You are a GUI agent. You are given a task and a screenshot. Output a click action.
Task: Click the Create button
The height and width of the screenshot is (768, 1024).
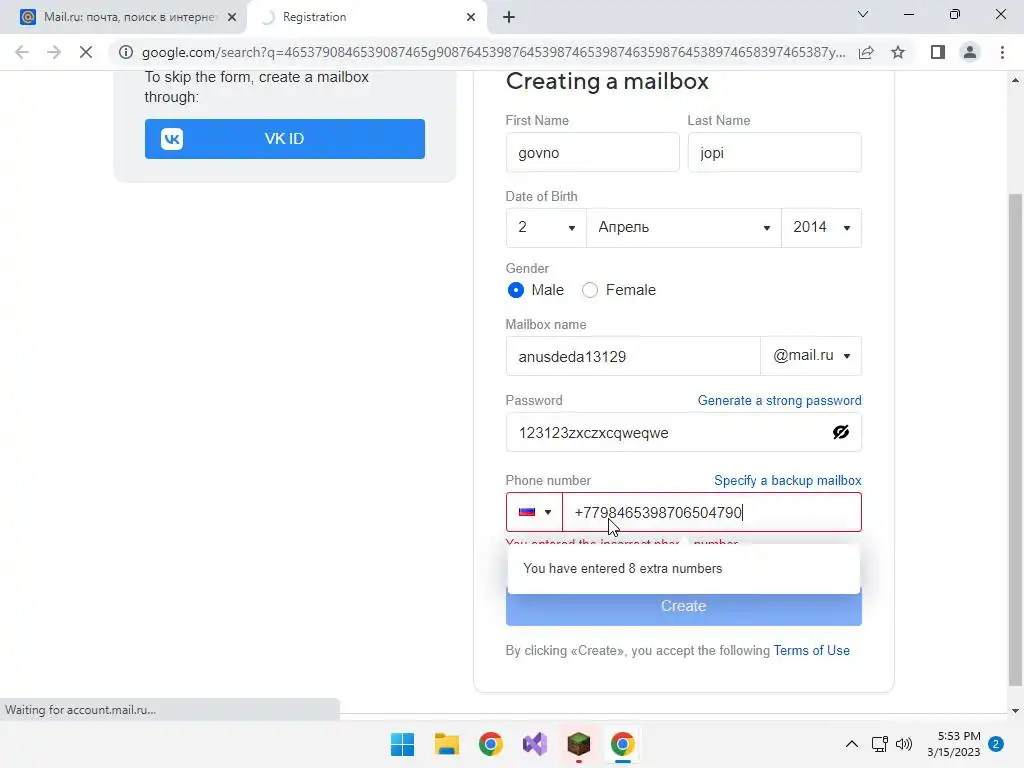[x=684, y=606]
